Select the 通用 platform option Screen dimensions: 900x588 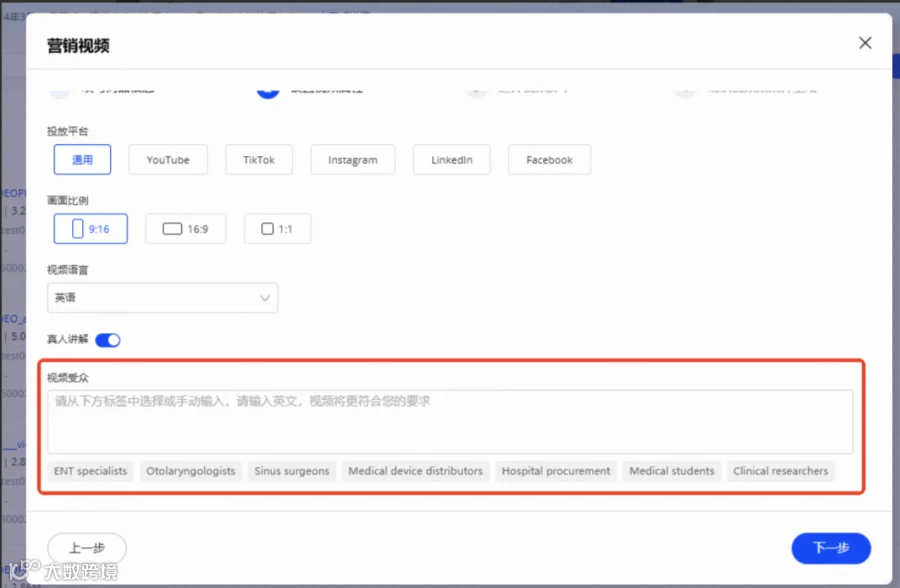point(82,160)
